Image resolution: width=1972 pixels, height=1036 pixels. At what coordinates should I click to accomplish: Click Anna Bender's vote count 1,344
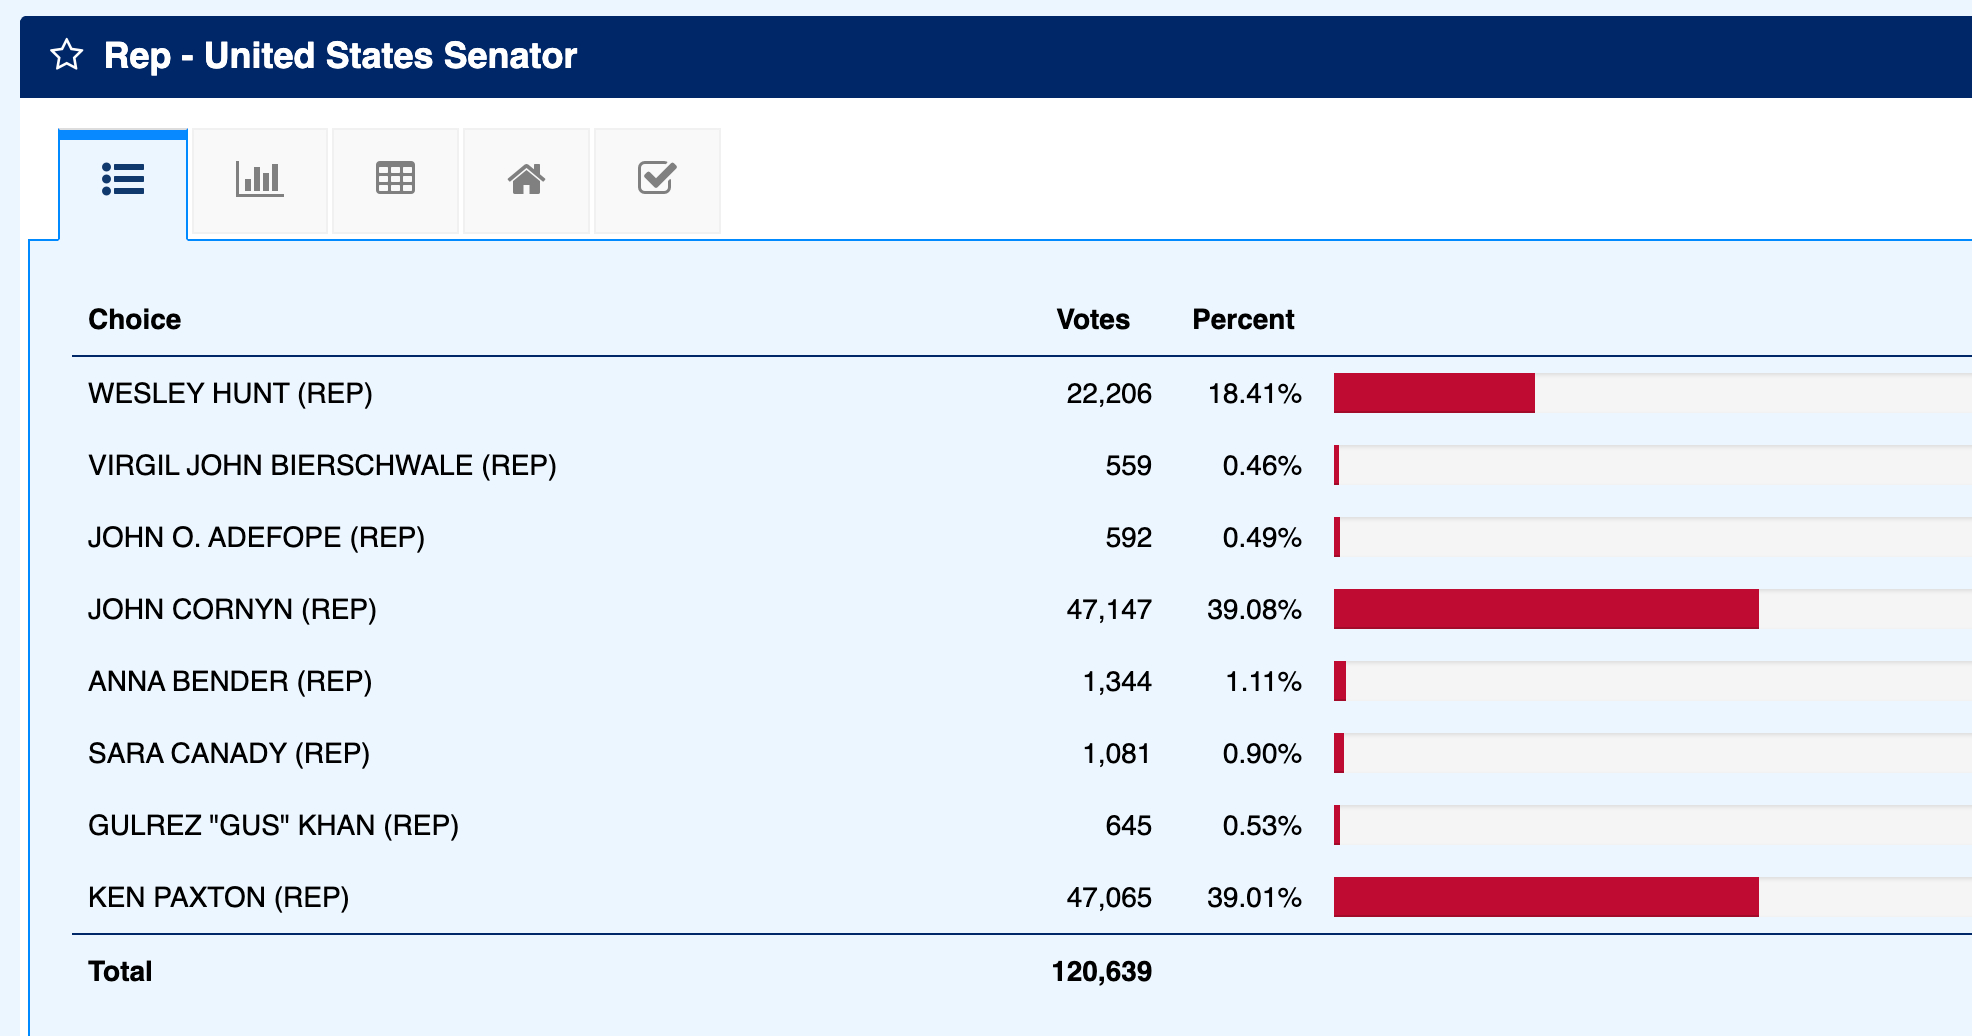[x=1117, y=682]
